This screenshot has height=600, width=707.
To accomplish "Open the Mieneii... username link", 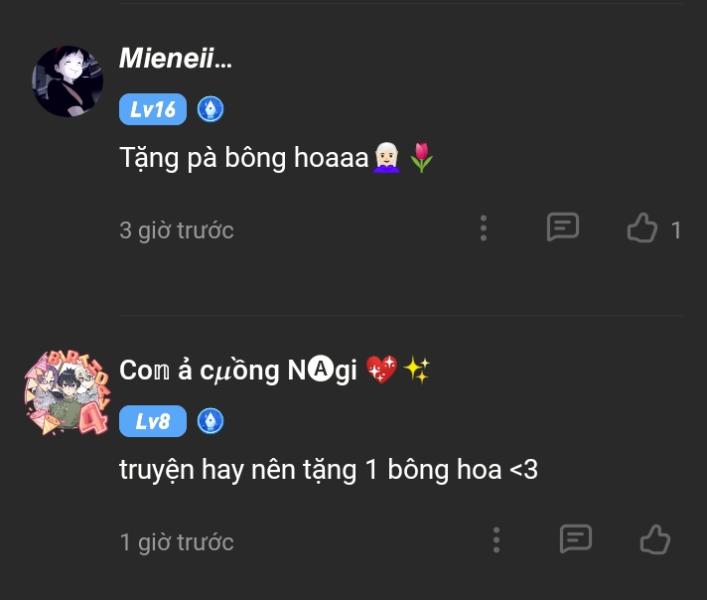I will coord(175,59).
